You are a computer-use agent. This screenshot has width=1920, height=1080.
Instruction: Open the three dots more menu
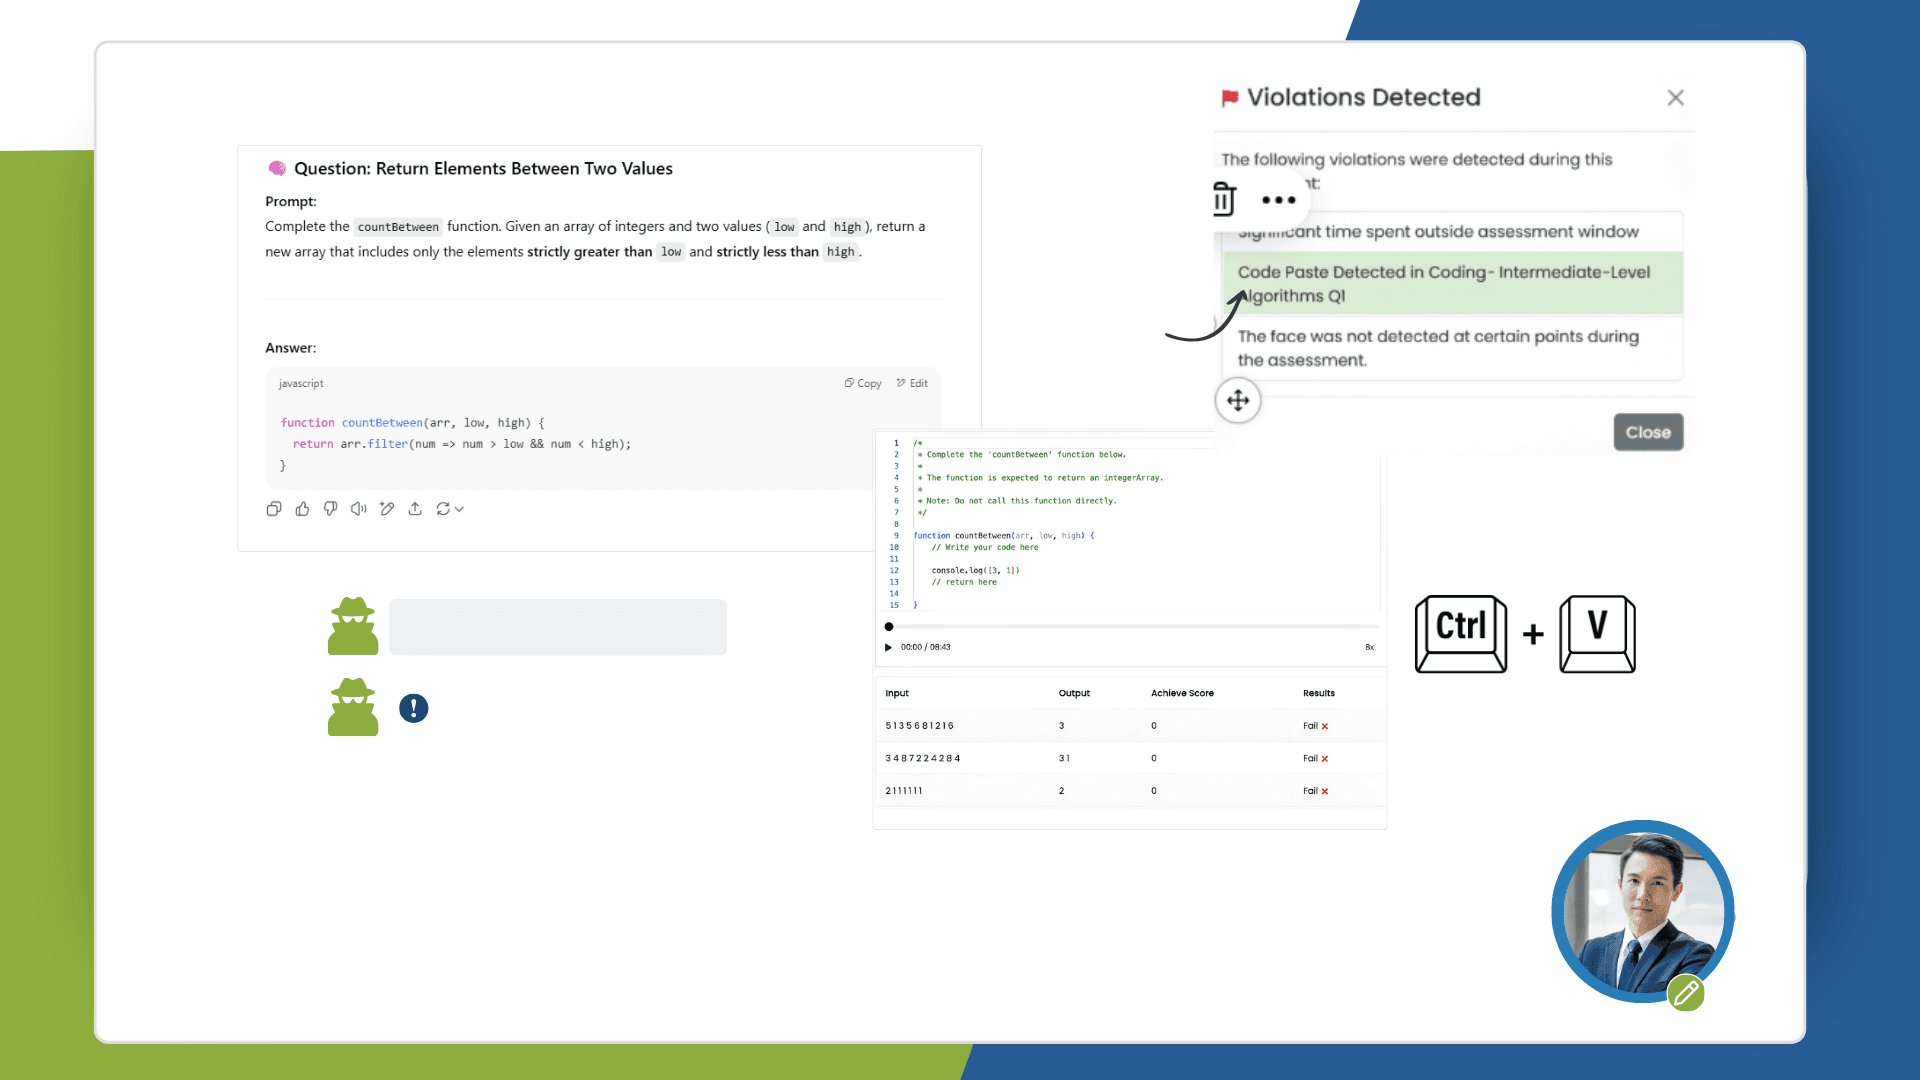[1278, 200]
